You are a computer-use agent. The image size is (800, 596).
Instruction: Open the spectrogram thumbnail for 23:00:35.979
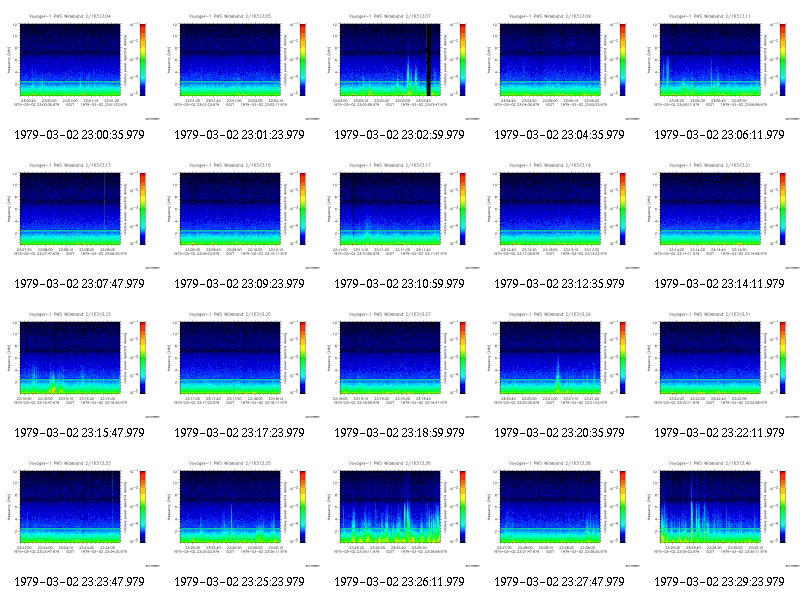(80, 66)
